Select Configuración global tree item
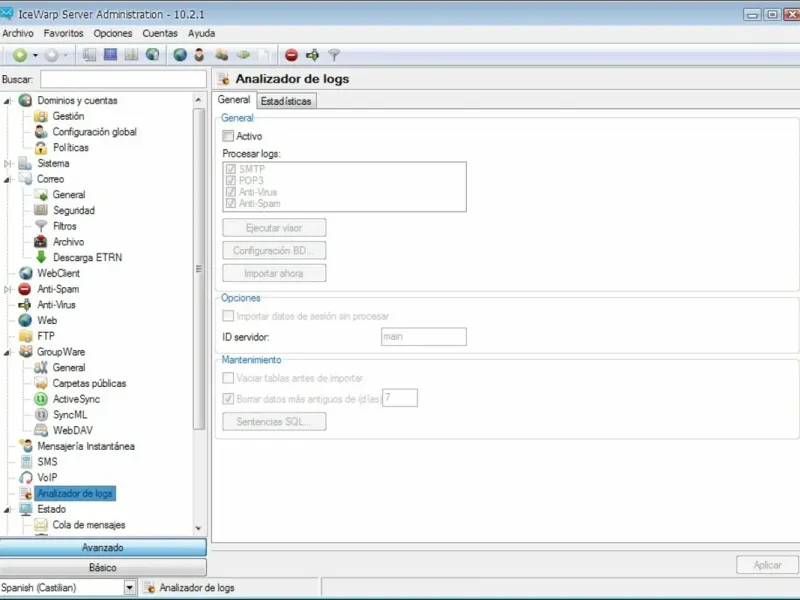Image resolution: width=800 pixels, height=600 pixels. 94,132
